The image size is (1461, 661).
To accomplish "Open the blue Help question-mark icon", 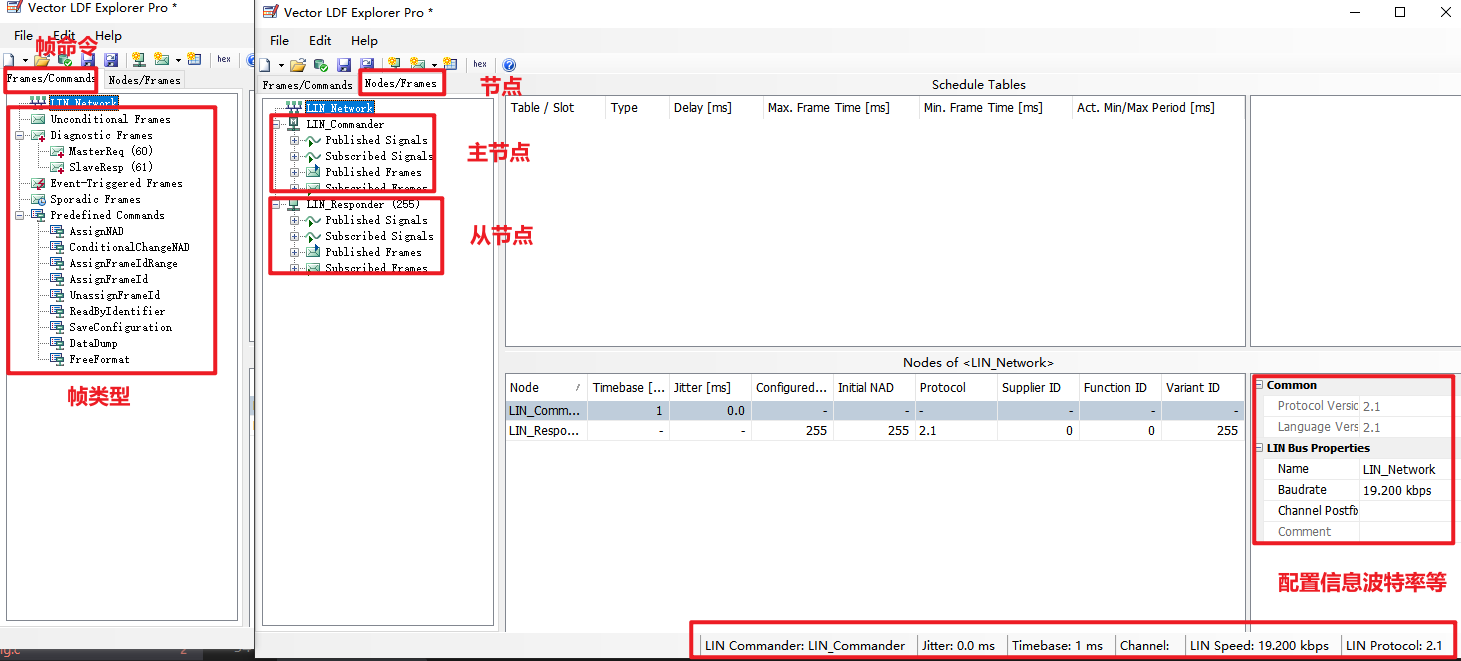I will click(509, 65).
